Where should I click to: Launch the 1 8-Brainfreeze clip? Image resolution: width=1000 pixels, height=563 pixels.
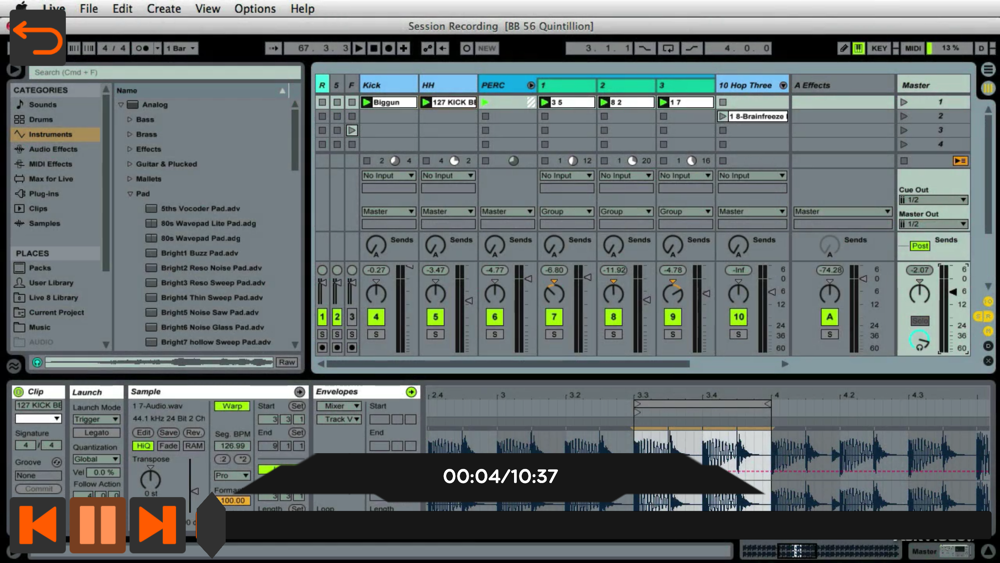723,116
